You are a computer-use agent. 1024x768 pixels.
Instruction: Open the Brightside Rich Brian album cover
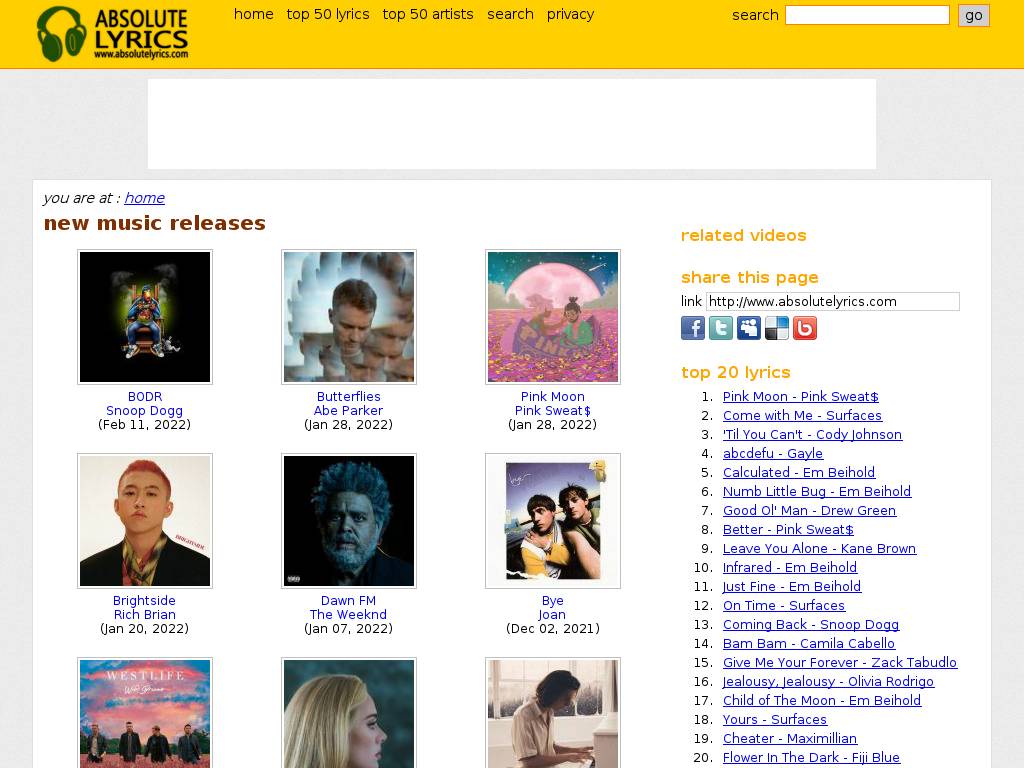pos(145,521)
